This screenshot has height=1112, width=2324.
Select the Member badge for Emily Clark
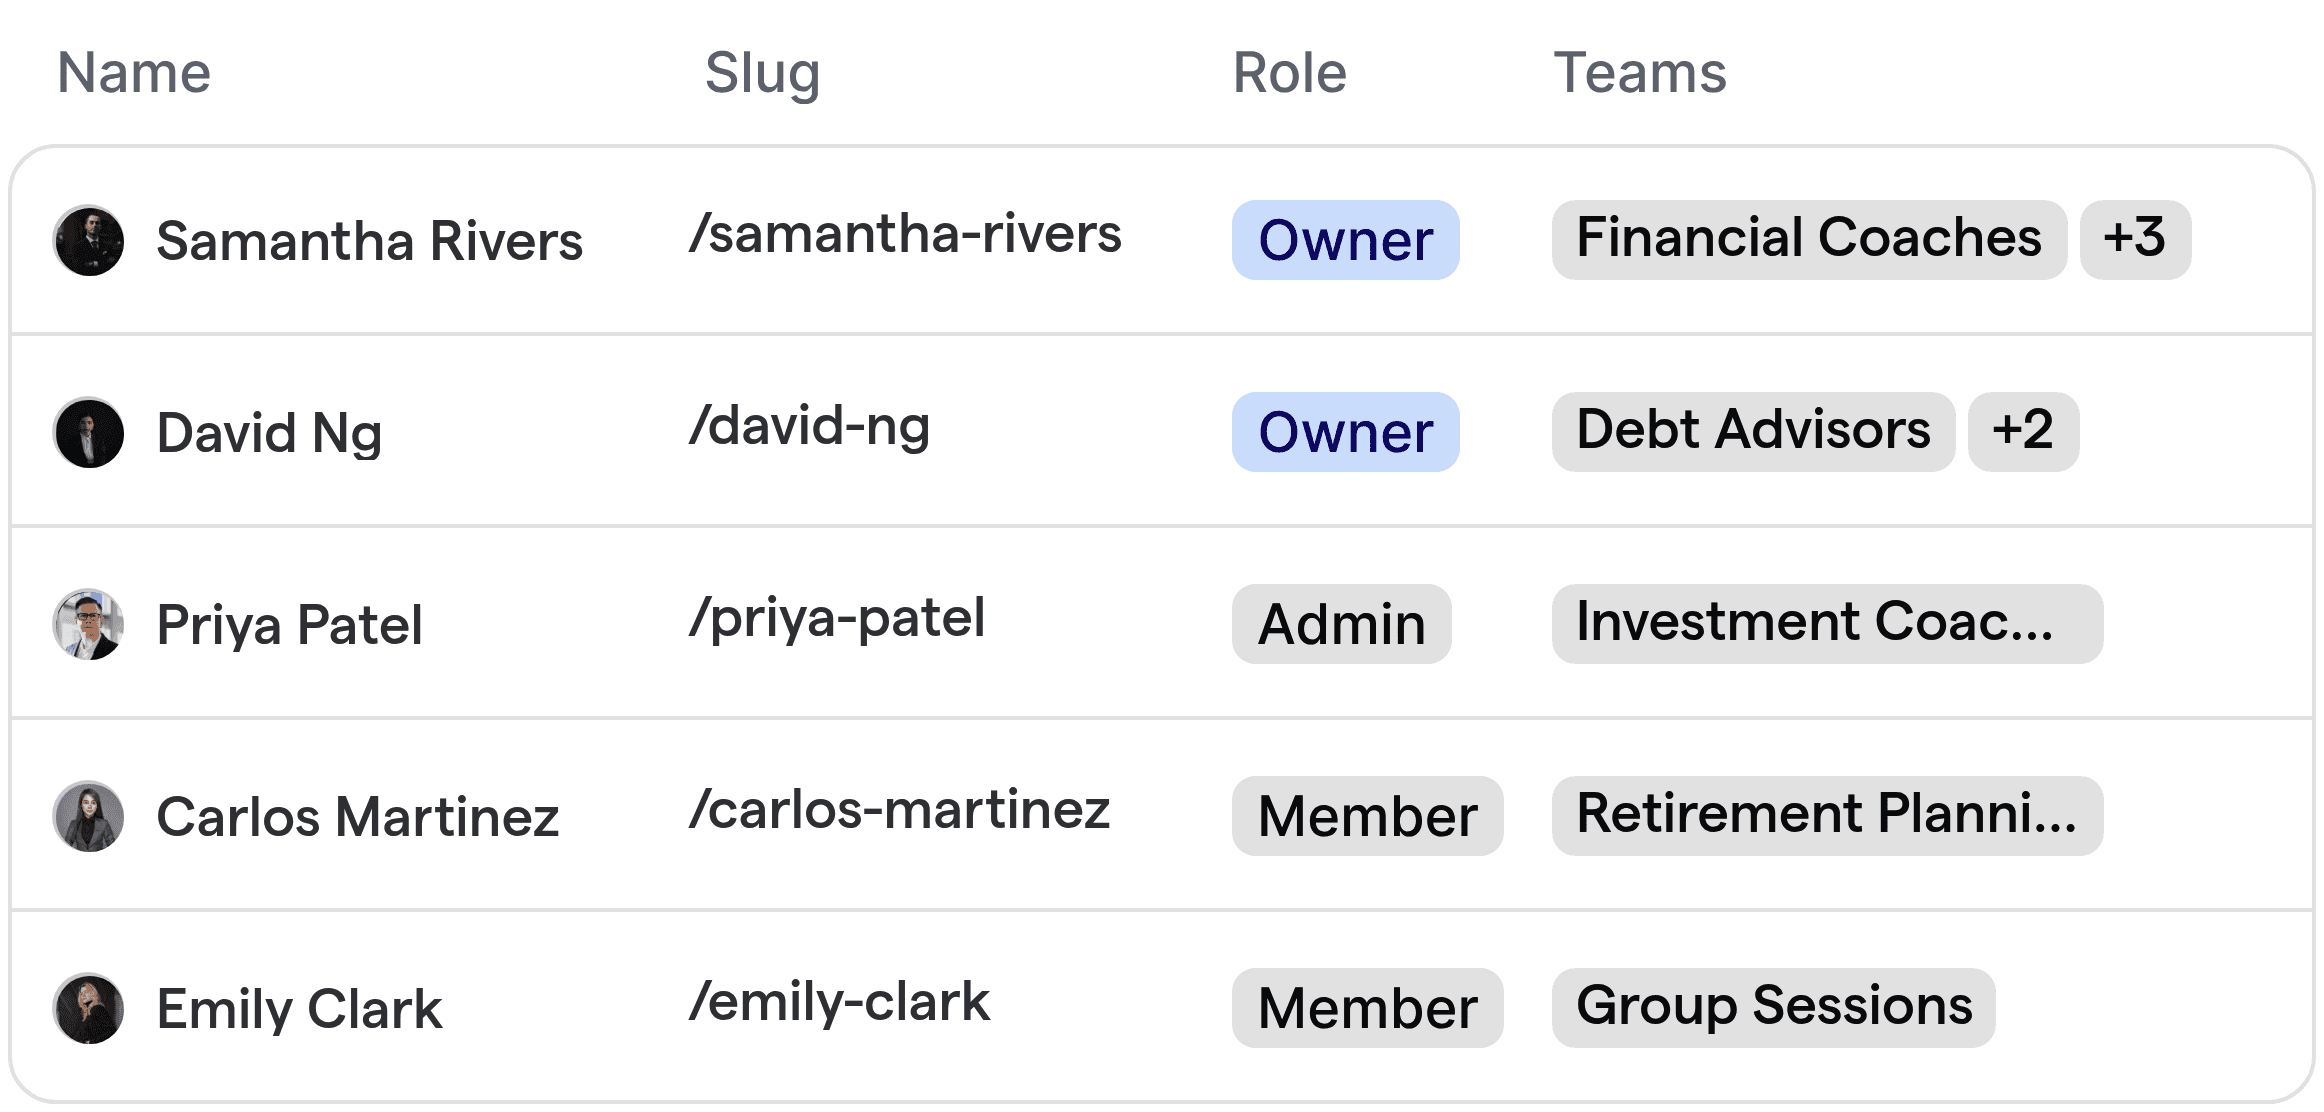pyautogui.click(x=1367, y=1007)
